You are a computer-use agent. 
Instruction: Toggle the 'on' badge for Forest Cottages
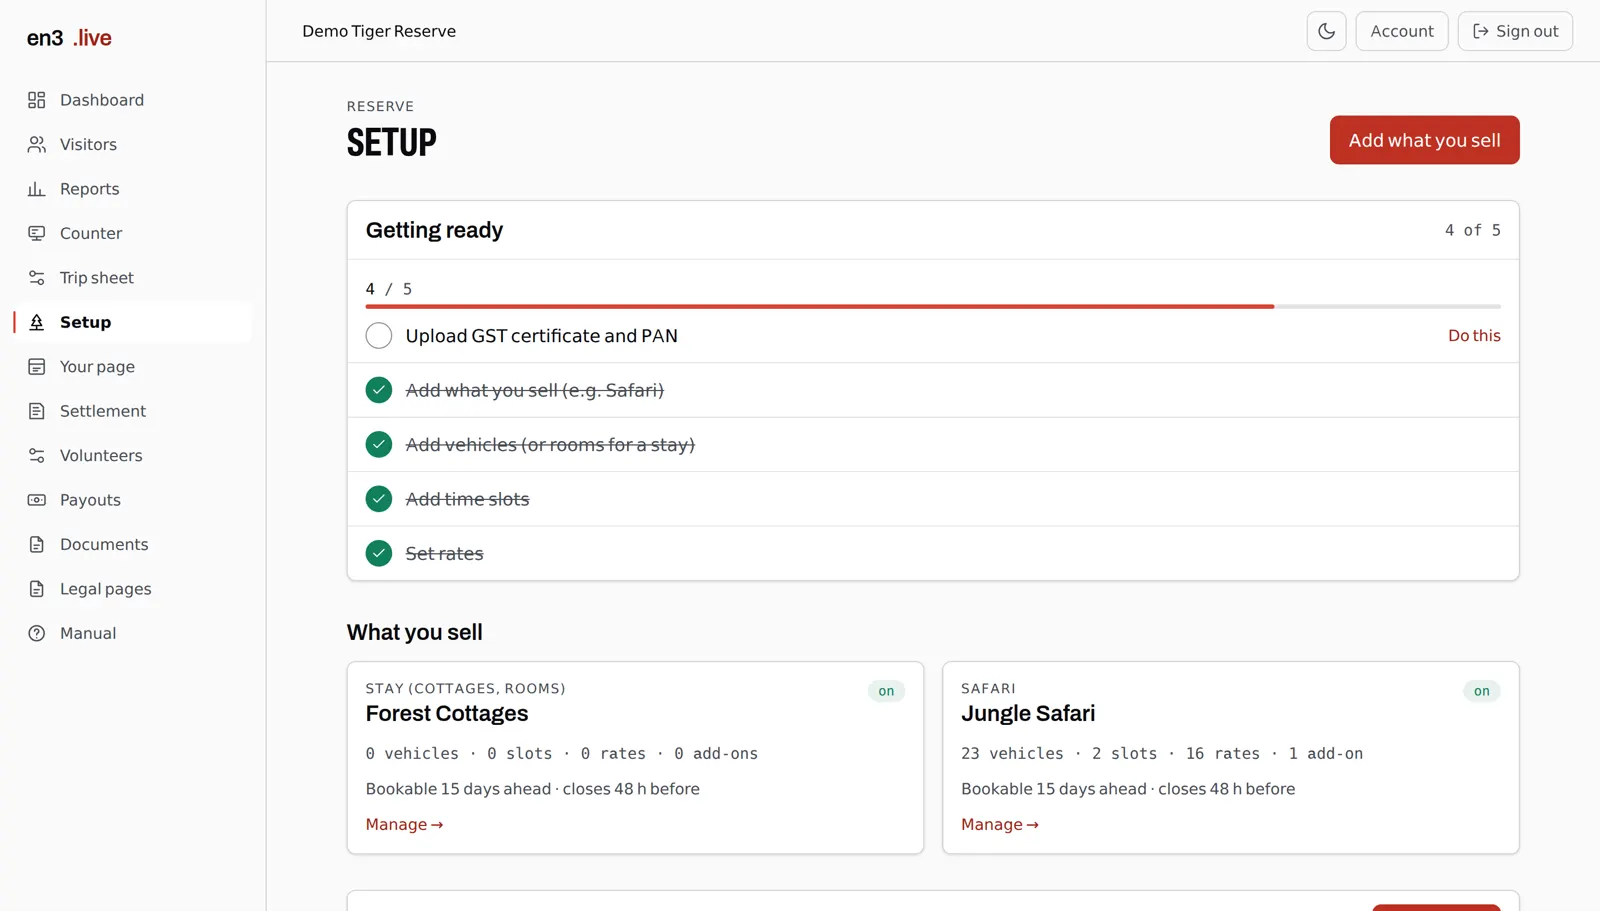pos(886,691)
